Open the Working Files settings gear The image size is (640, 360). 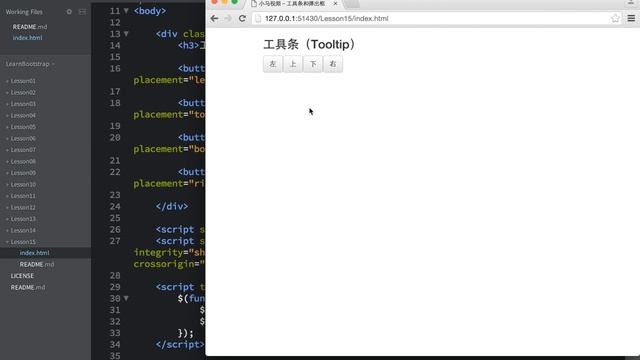tap(69, 12)
